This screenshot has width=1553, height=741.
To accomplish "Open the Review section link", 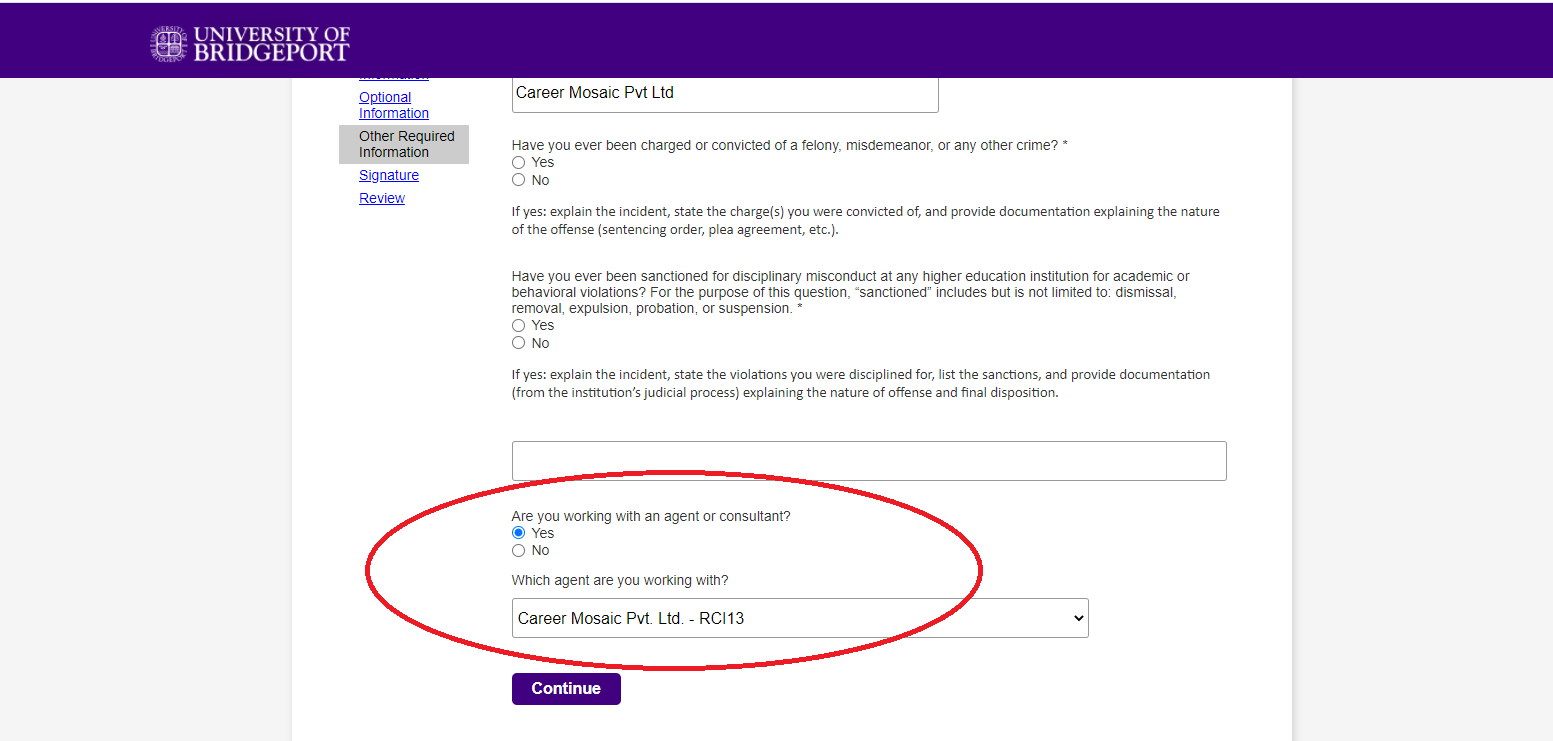I will [382, 198].
